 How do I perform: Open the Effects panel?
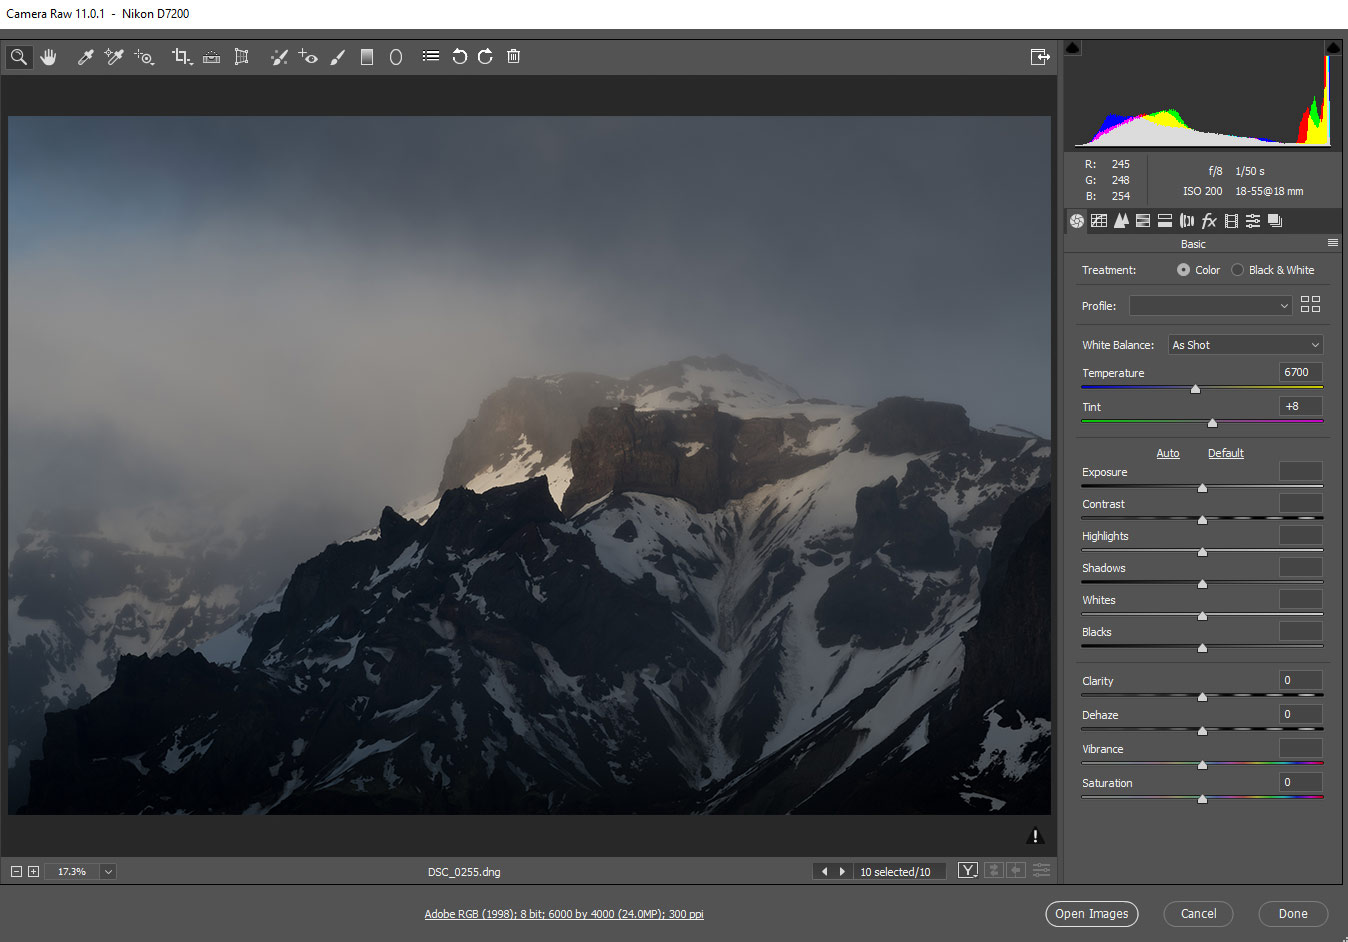click(1209, 221)
